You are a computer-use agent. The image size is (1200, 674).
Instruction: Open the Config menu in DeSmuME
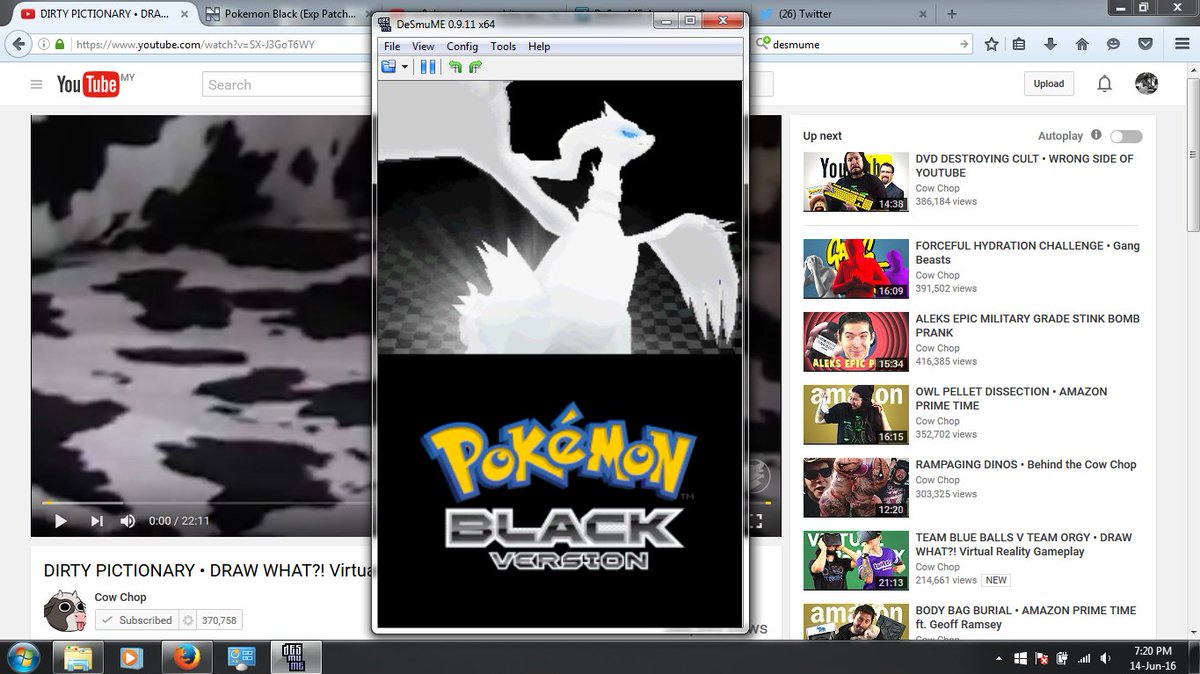point(462,46)
